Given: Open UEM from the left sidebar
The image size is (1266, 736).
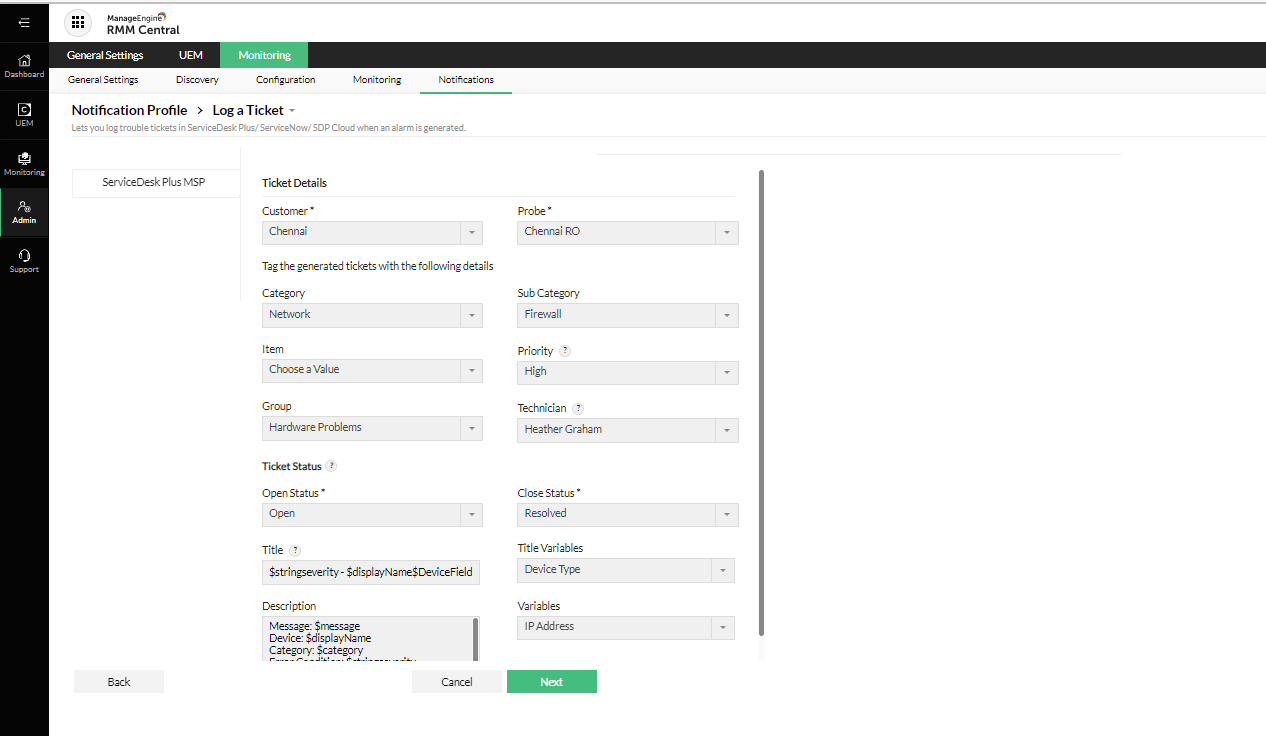Looking at the screenshot, I should (x=24, y=112).
